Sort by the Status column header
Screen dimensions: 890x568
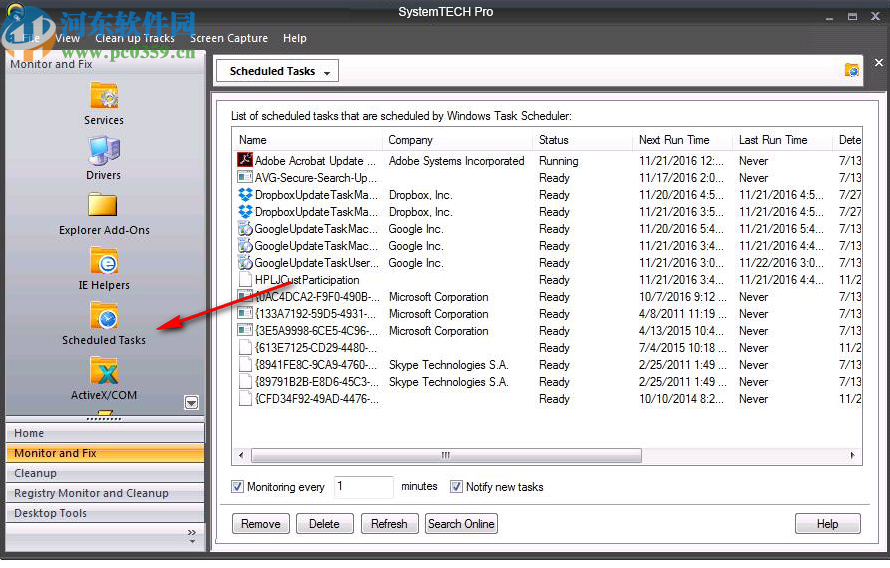(x=582, y=140)
